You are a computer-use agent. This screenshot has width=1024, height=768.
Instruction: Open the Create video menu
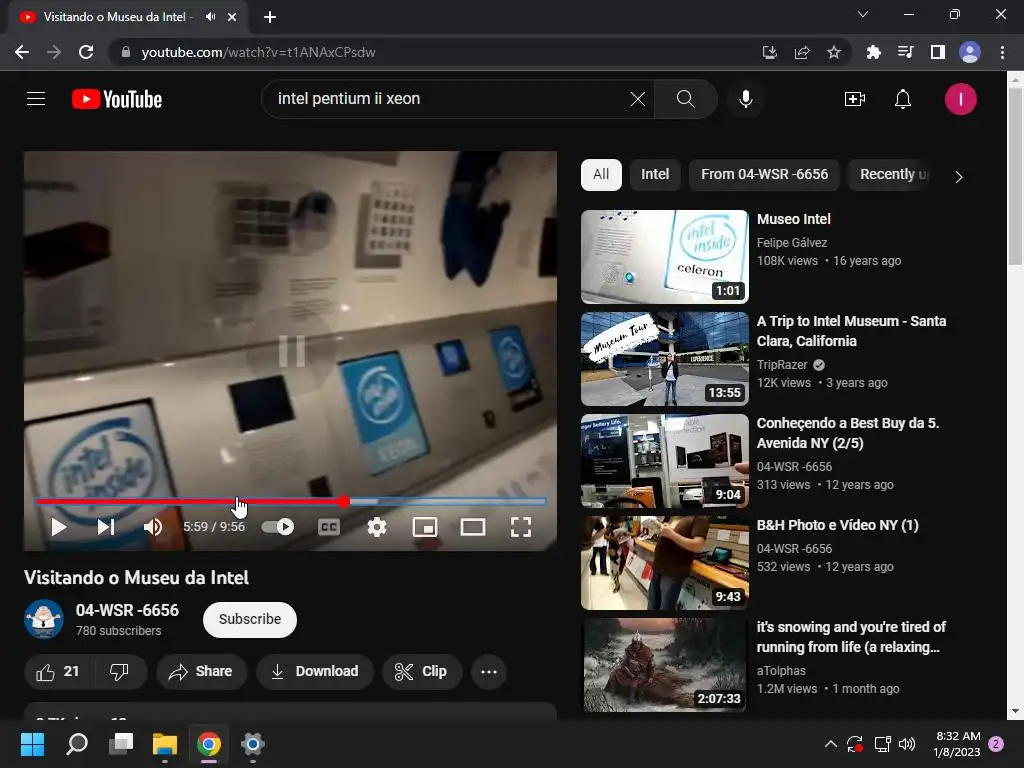[854, 99]
